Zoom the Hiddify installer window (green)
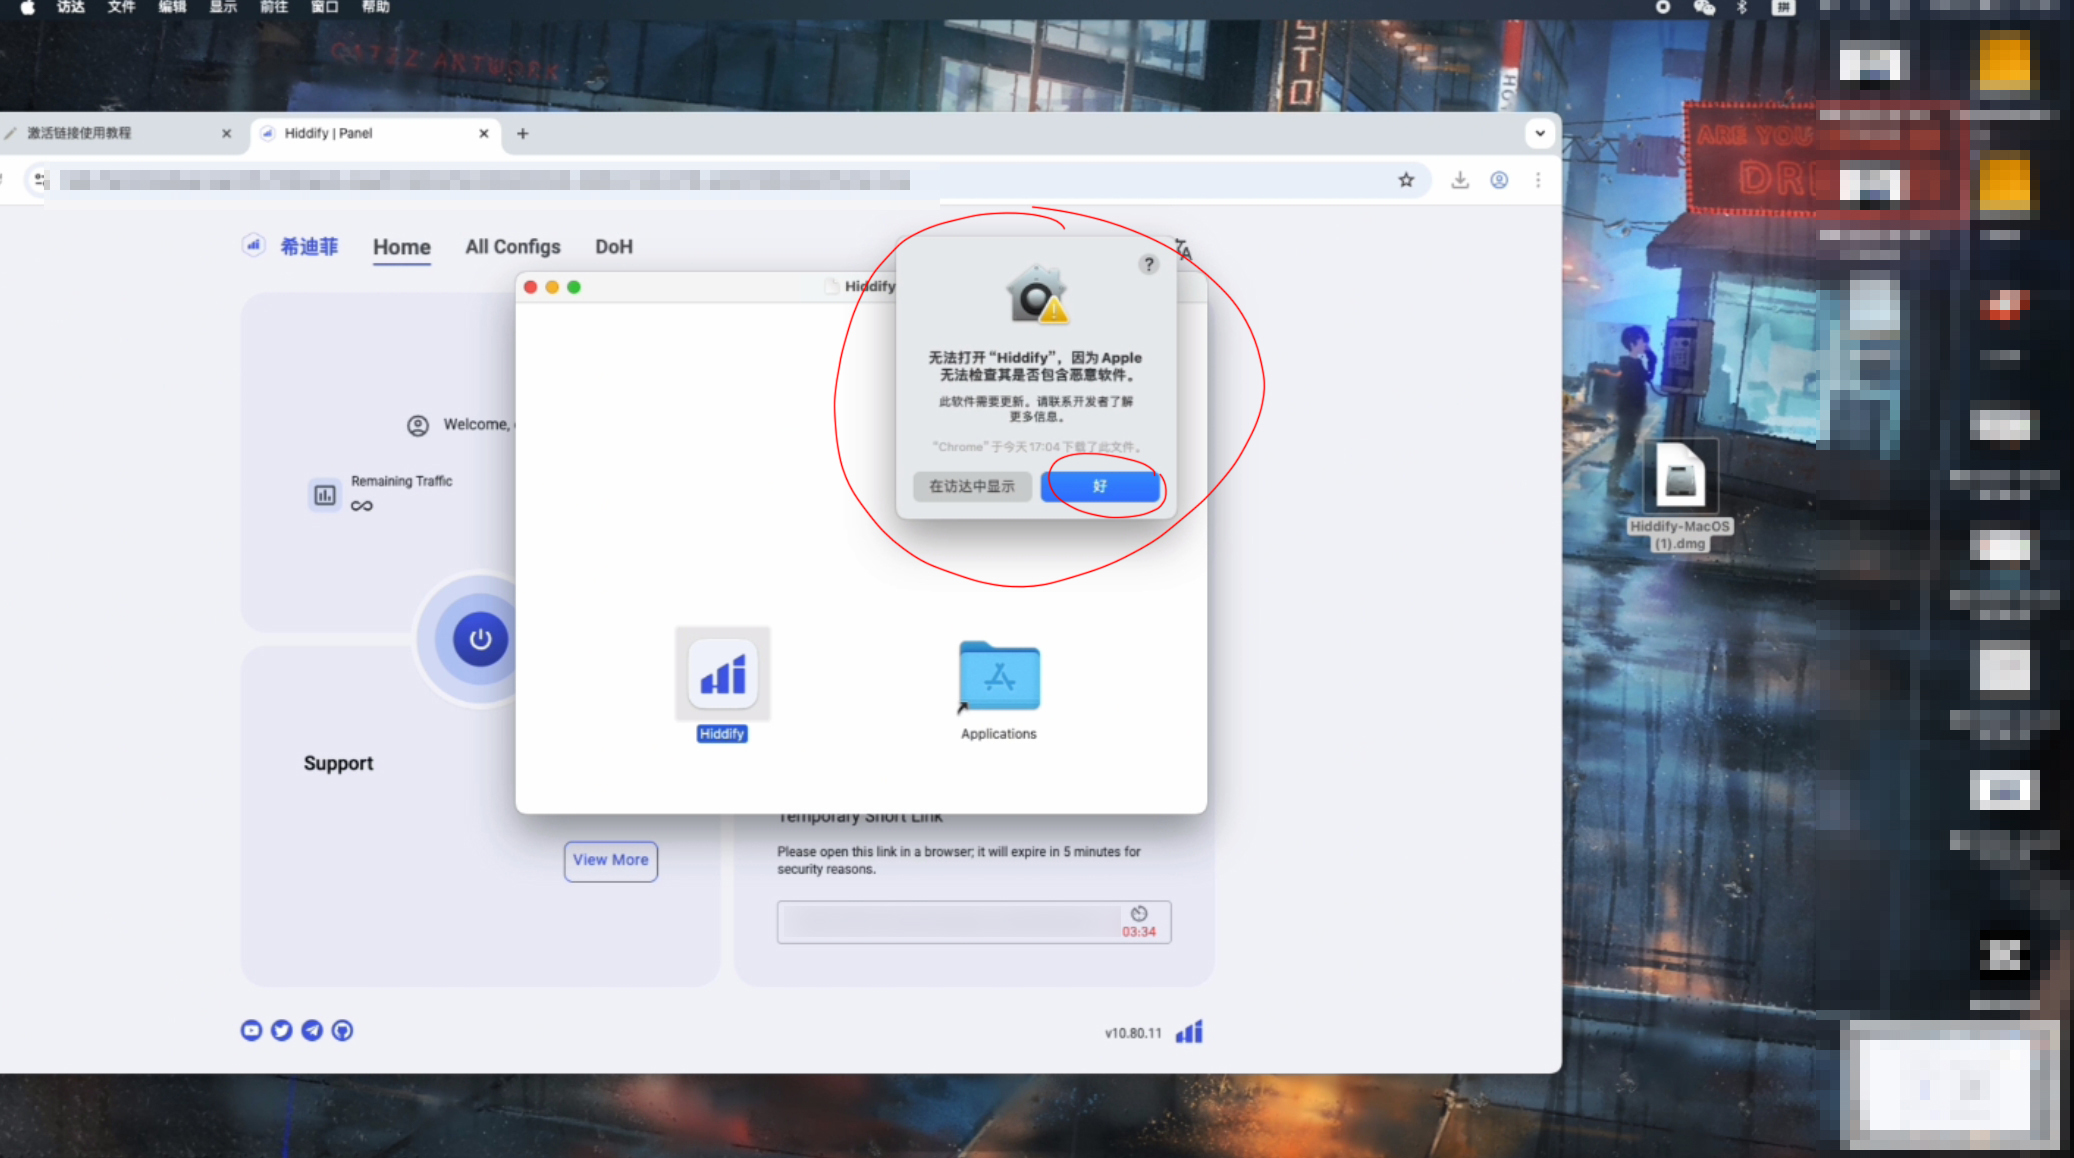Viewport: 2074px width, 1158px height. point(574,287)
